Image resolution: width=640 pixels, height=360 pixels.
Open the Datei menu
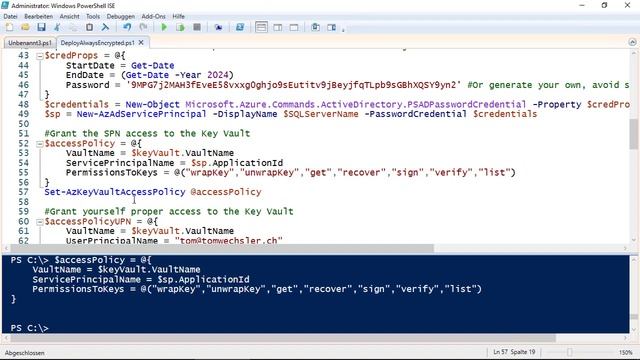(x=10, y=16)
